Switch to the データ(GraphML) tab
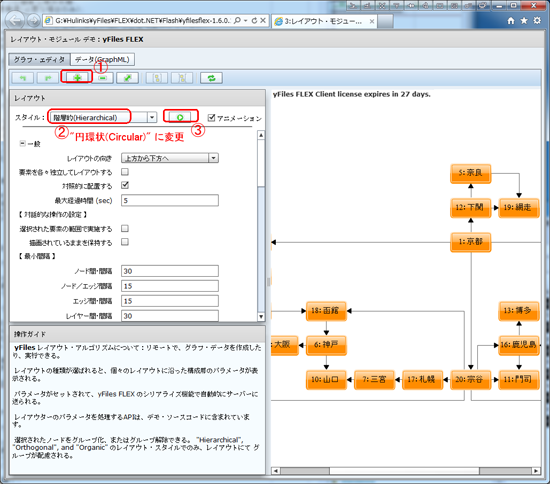 102,59
